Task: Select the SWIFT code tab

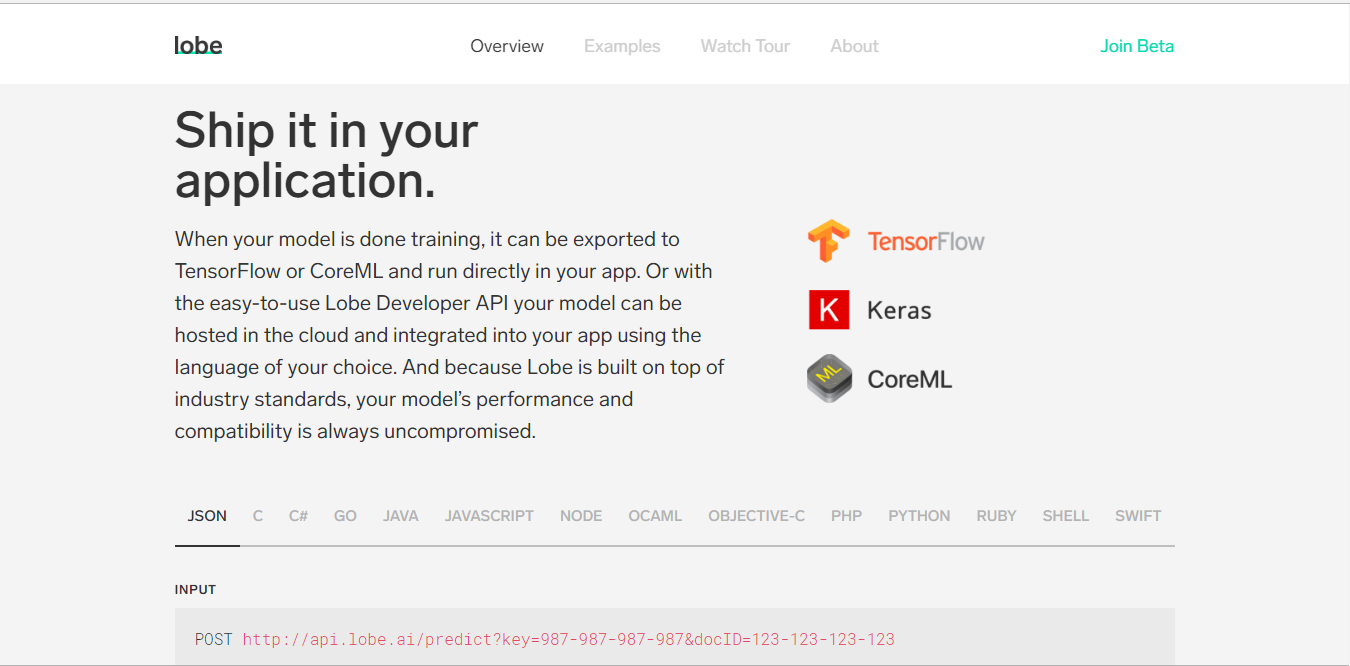Action: tap(1138, 516)
